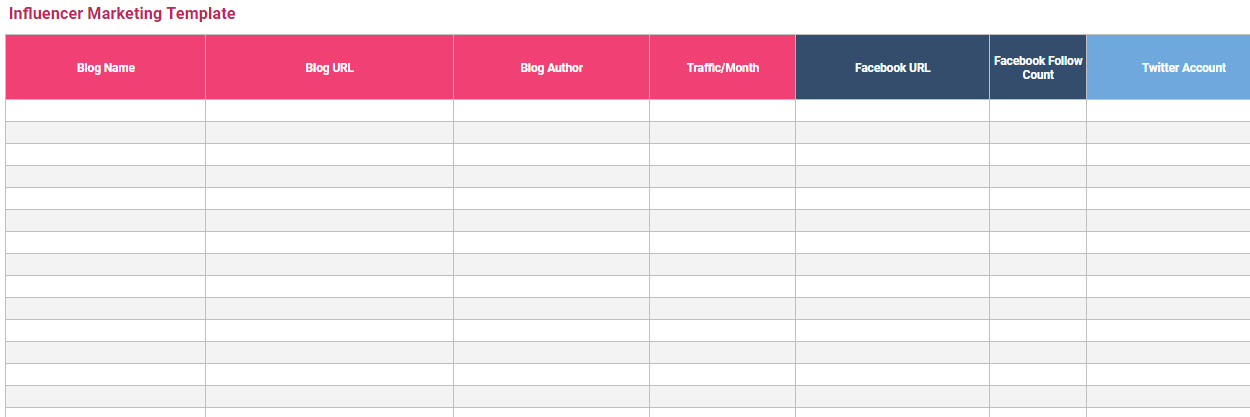Screen dimensions: 1250x417
Task: Select the Twitter Account header cell
Action: point(1168,68)
